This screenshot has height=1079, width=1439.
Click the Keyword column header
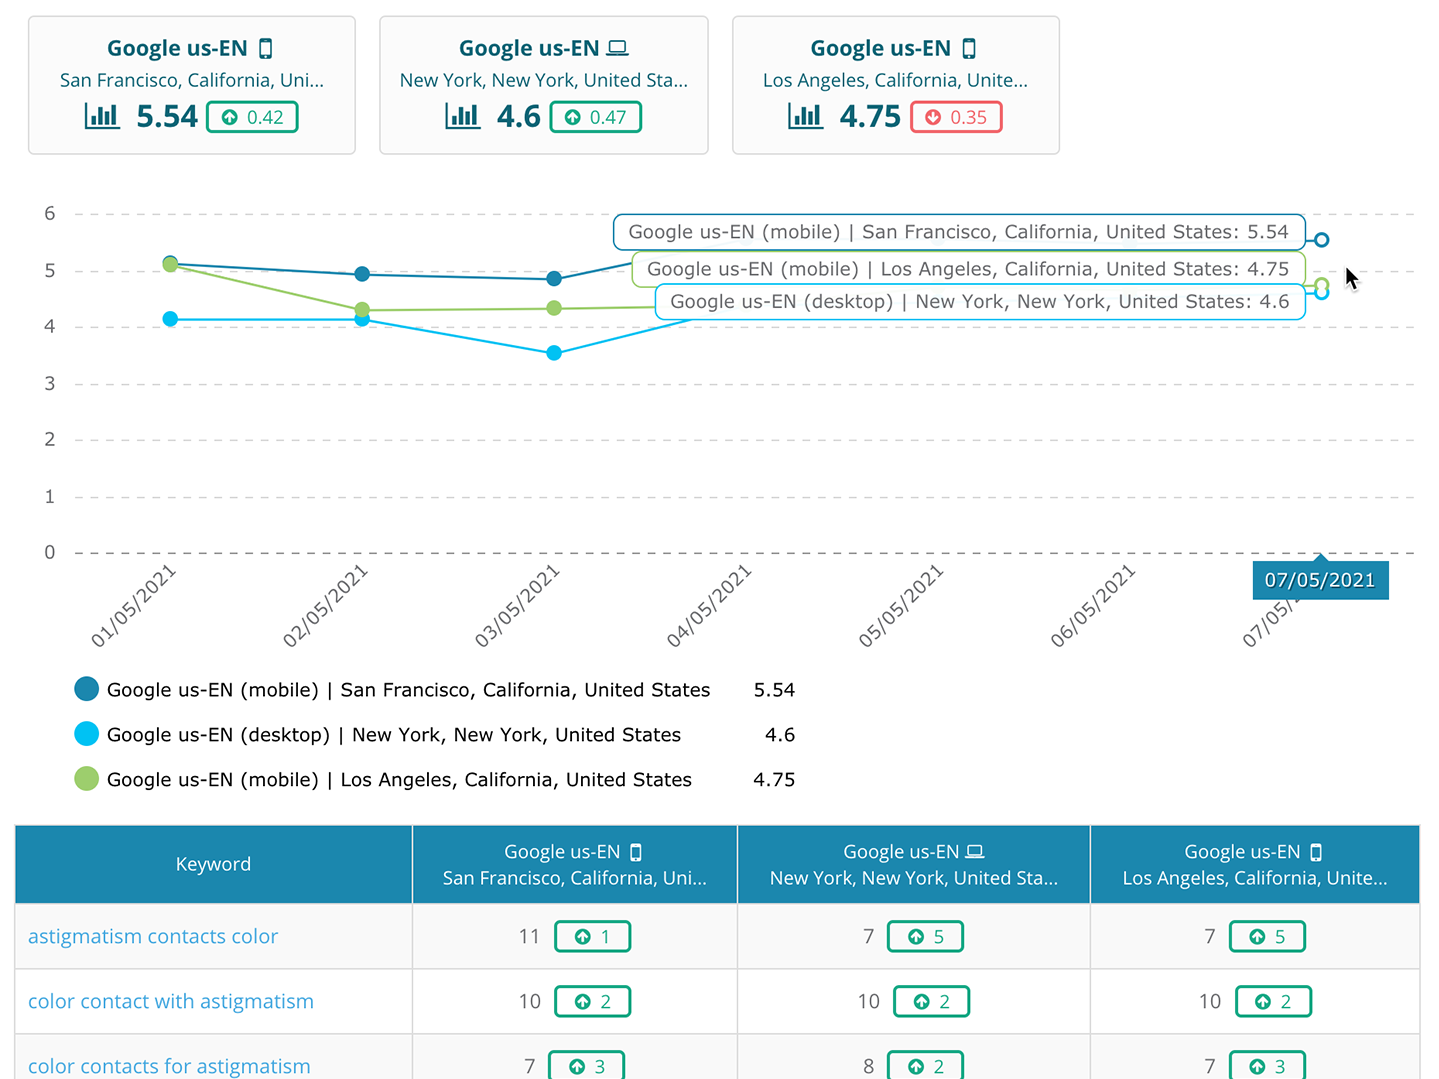(x=213, y=864)
